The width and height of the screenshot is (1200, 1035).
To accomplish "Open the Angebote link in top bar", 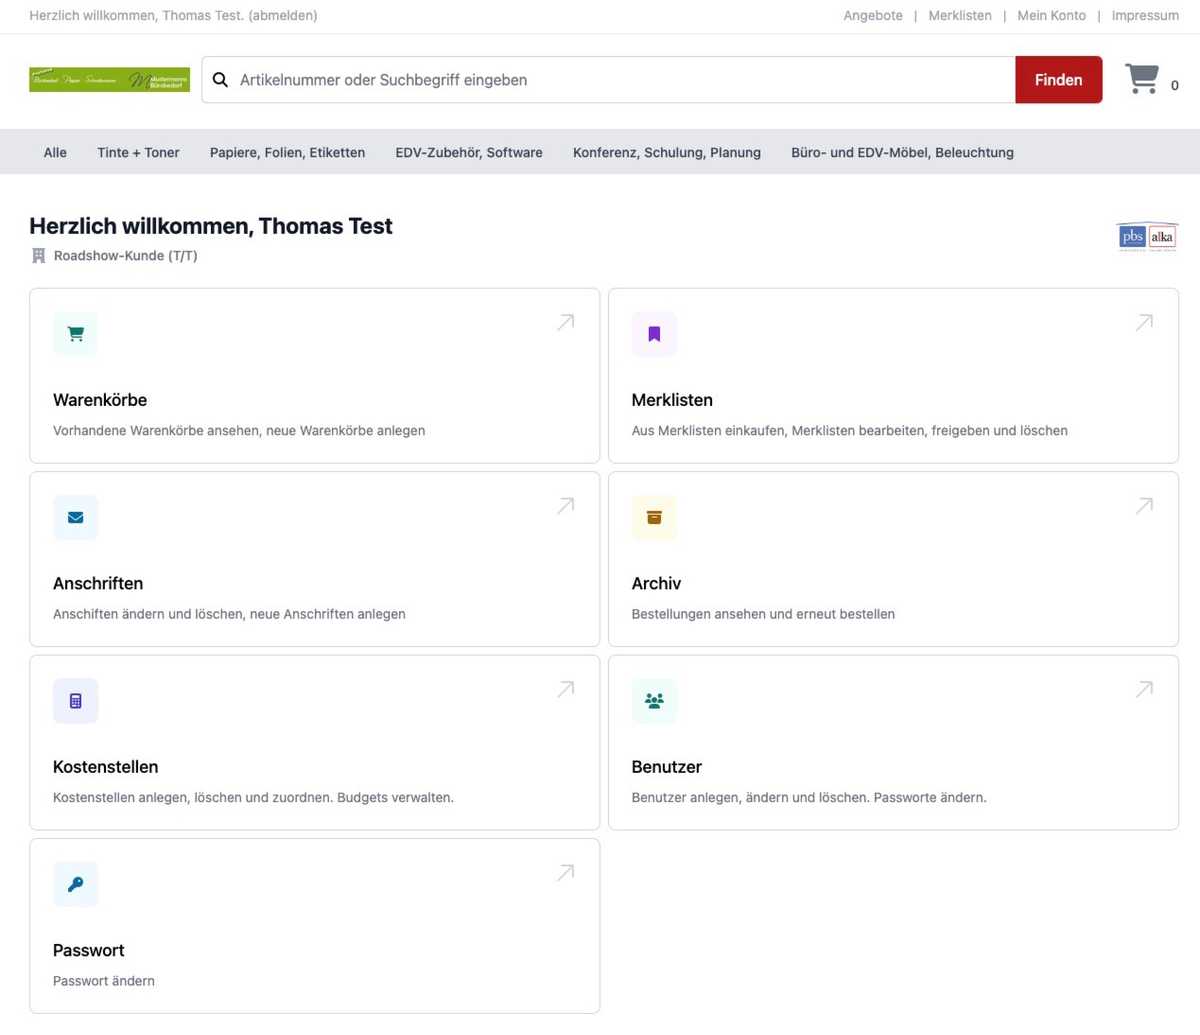I will (873, 16).
